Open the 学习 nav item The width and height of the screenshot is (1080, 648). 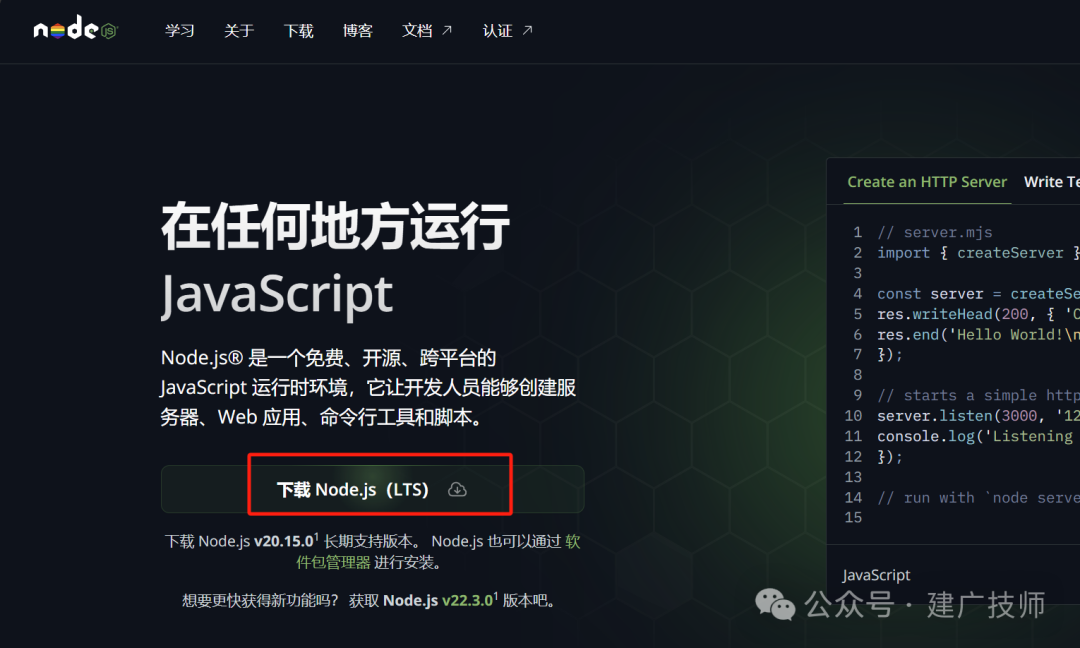pyautogui.click(x=180, y=30)
